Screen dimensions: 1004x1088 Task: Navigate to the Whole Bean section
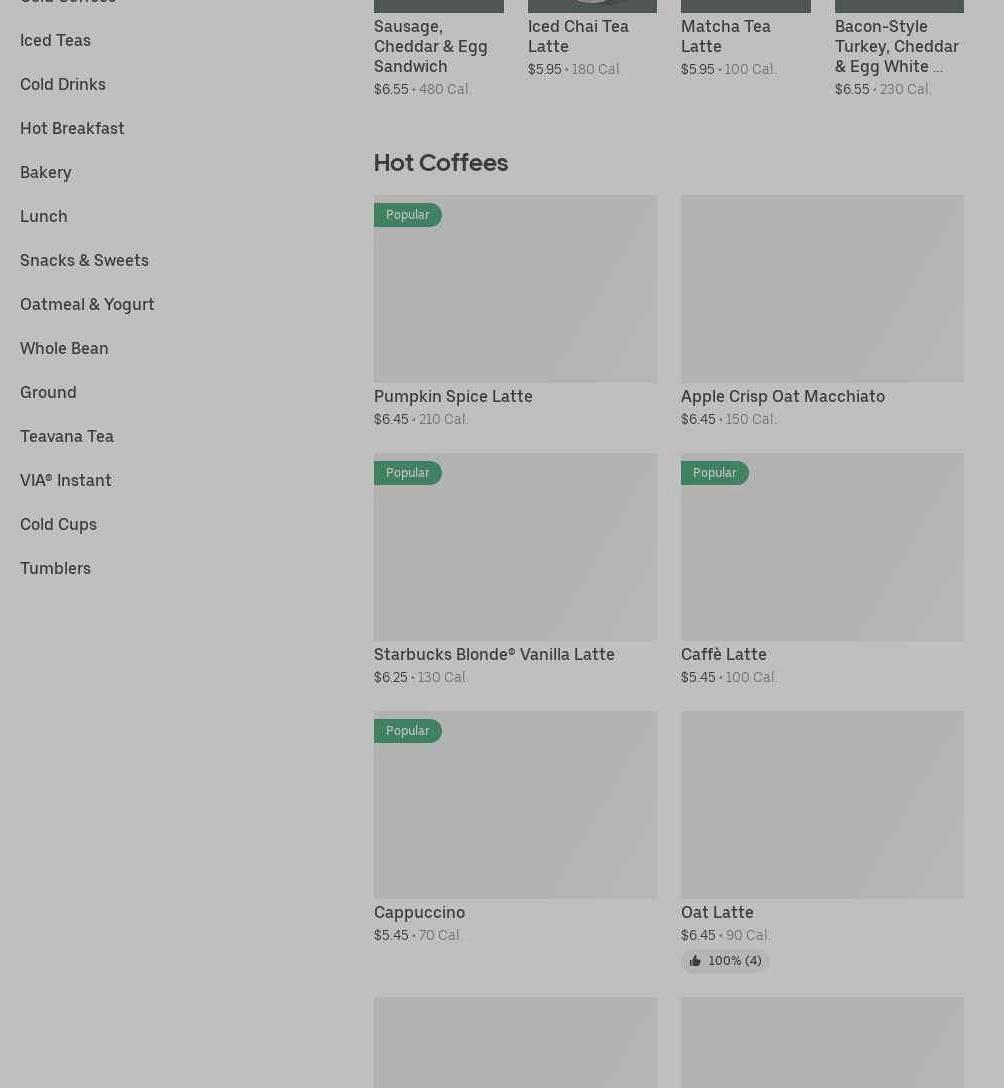tap(64, 348)
